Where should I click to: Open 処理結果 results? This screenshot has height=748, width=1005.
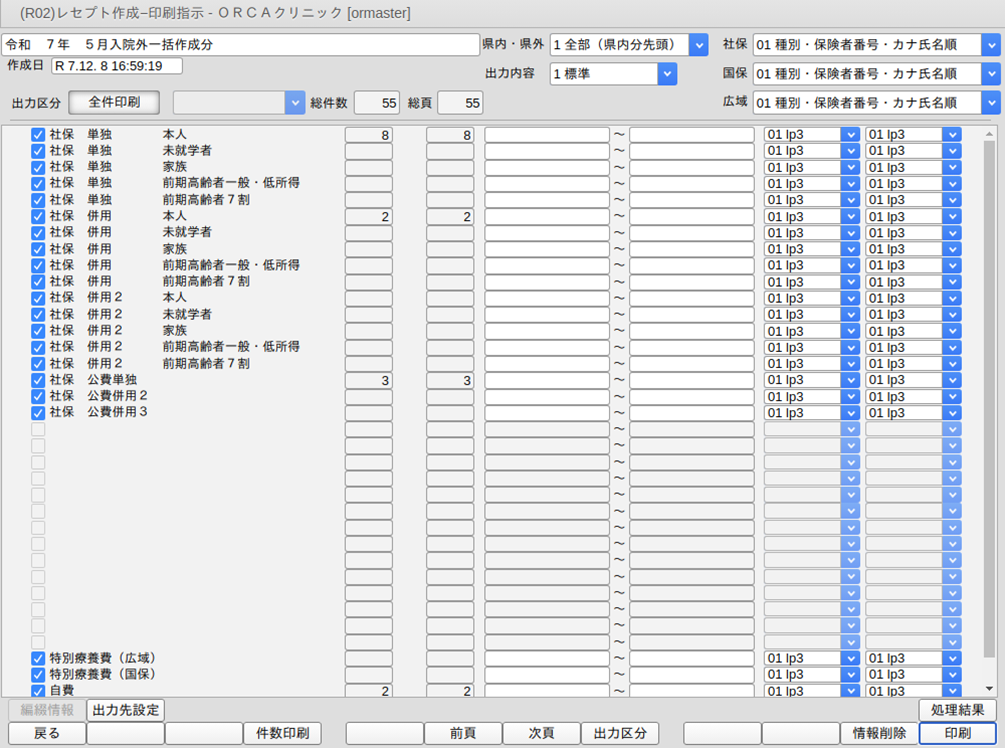click(957, 709)
